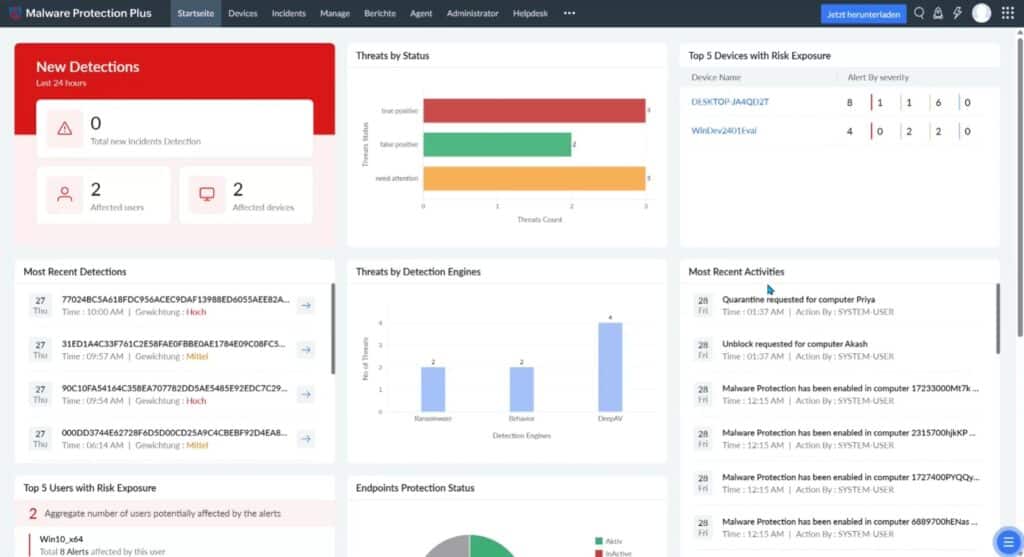
Task: Click the Device Name column header
Action: (716, 77)
